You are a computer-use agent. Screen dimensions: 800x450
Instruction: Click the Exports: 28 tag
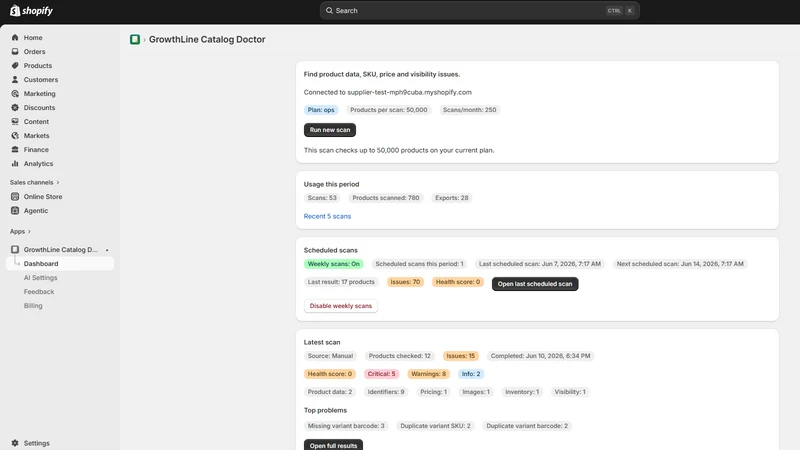click(452, 198)
